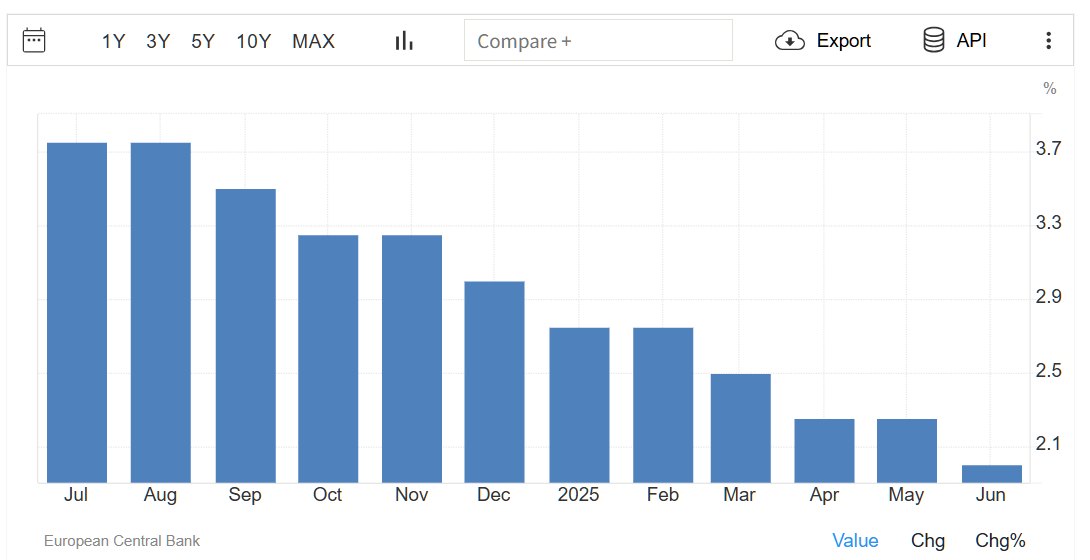
Task: Click the short Jun bar
Action: pyautogui.click(x=992, y=474)
